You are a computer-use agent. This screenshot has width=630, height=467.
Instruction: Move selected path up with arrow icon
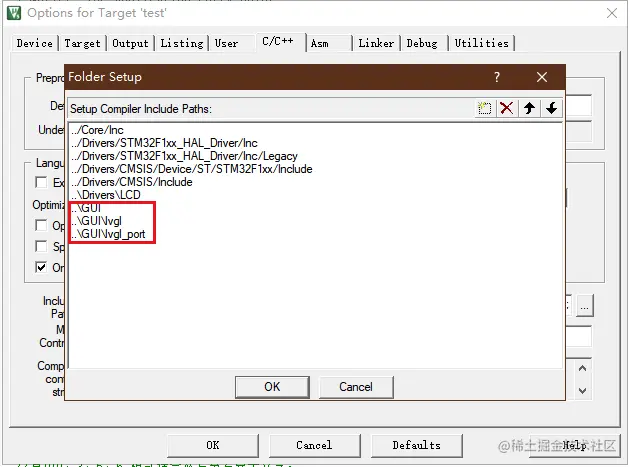(x=529, y=108)
